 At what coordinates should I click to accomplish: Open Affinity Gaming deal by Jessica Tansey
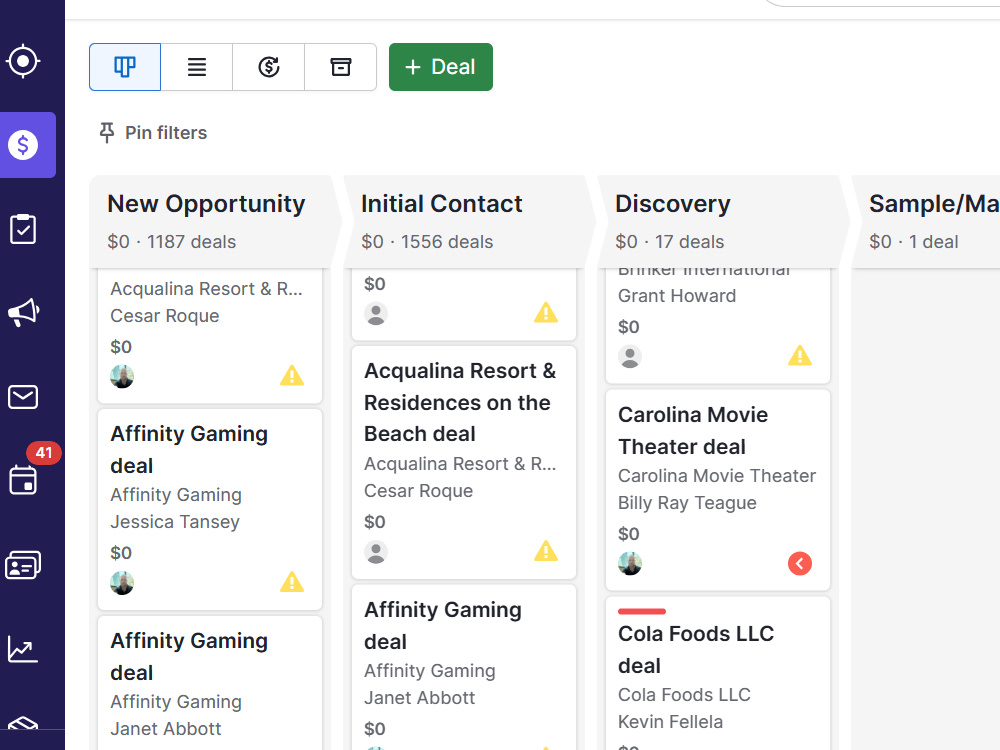(210, 510)
